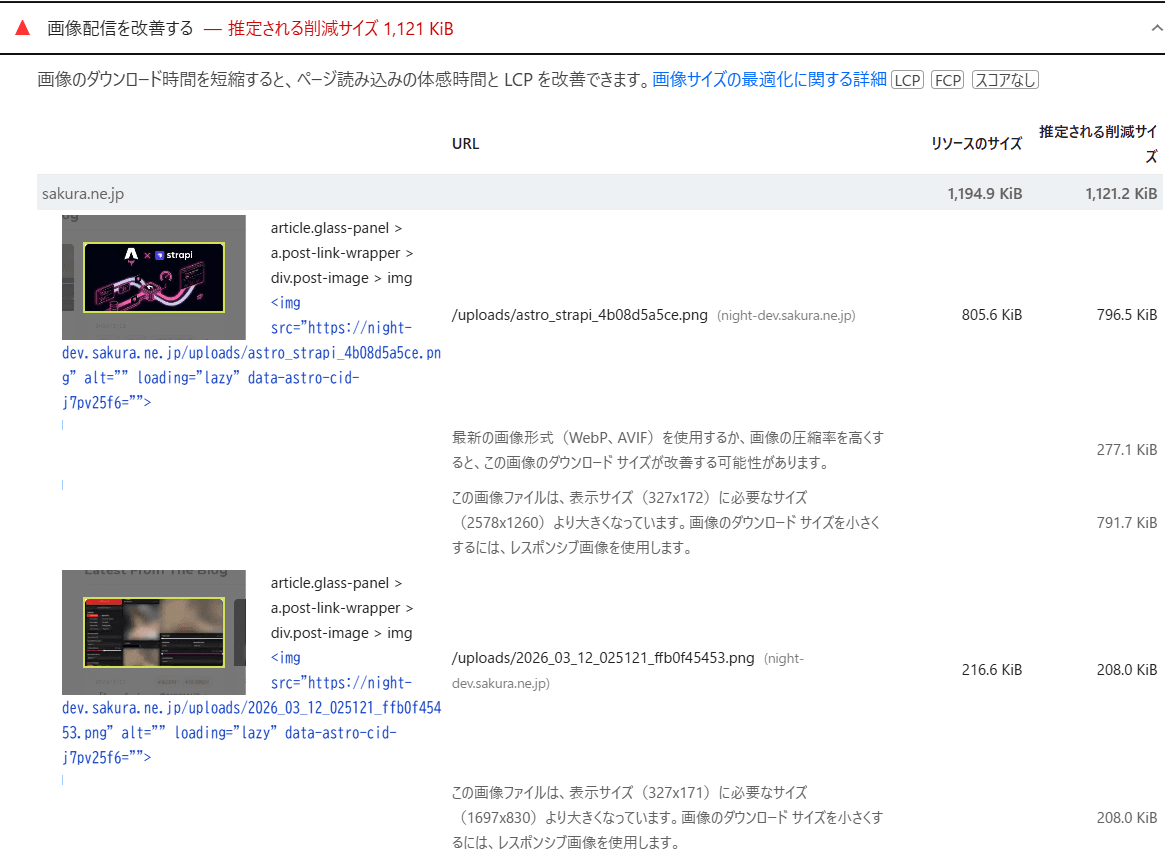Image resolution: width=1165 pixels, height=857 pixels.
Task: Click the 2026_03_12 screenshot thumbnail
Action: tap(152, 631)
